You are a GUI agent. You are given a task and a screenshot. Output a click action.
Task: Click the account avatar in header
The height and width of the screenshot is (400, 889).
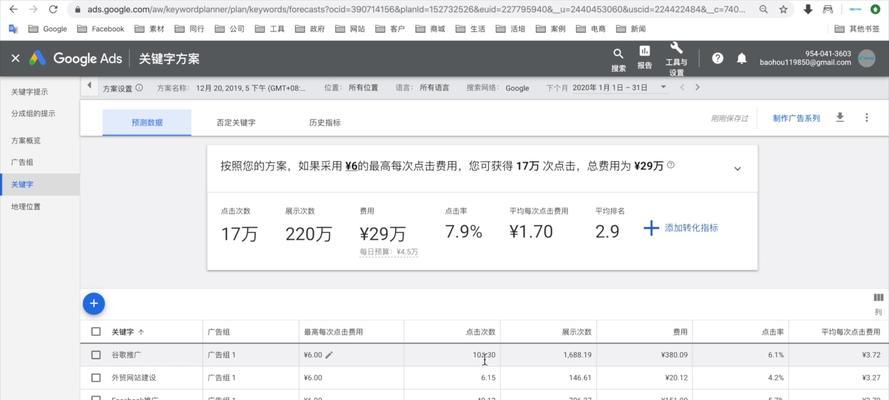(866, 58)
